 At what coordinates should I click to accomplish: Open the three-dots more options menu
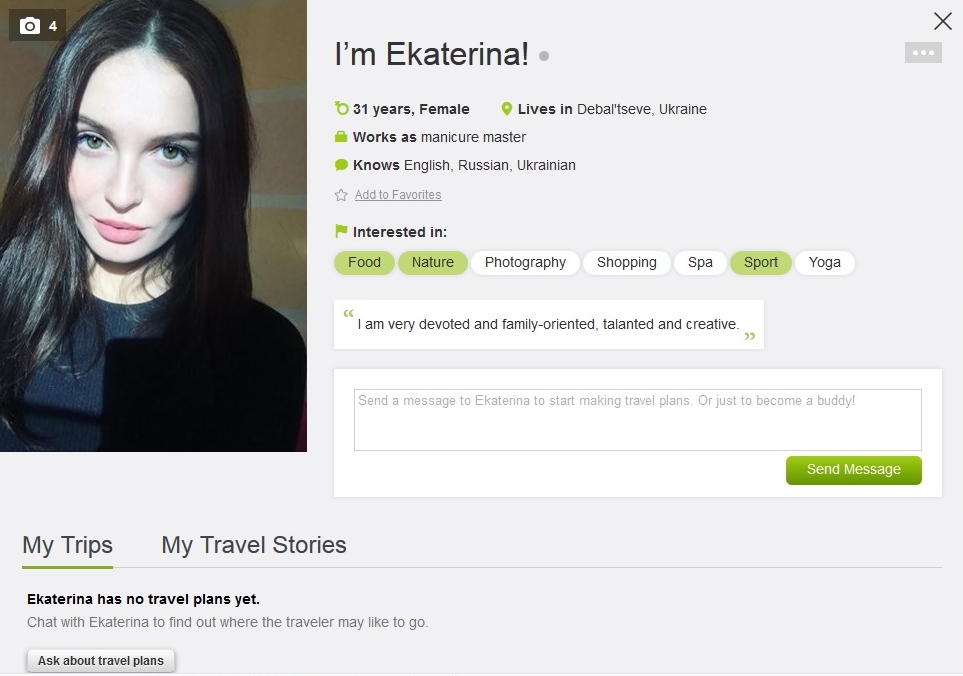(x=923, y=53)
